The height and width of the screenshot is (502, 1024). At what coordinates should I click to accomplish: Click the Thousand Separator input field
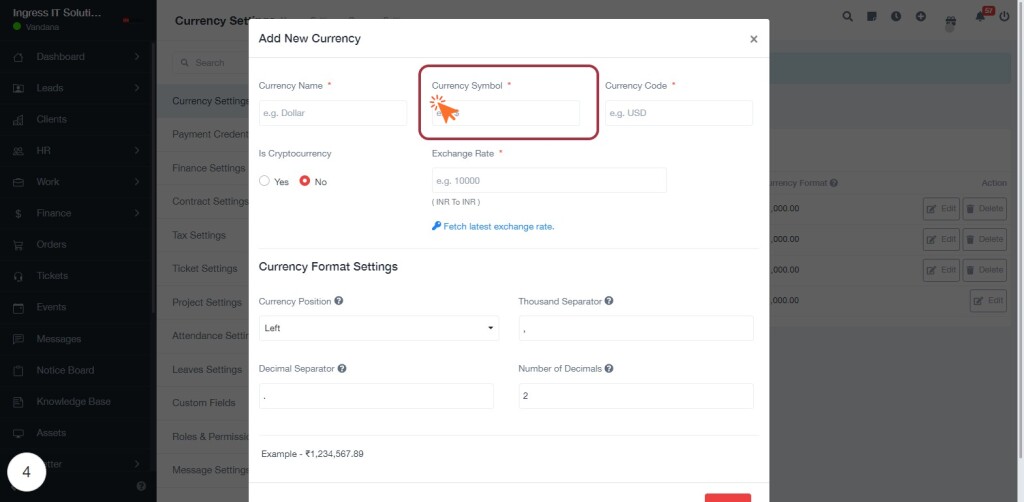pos(636,328)
